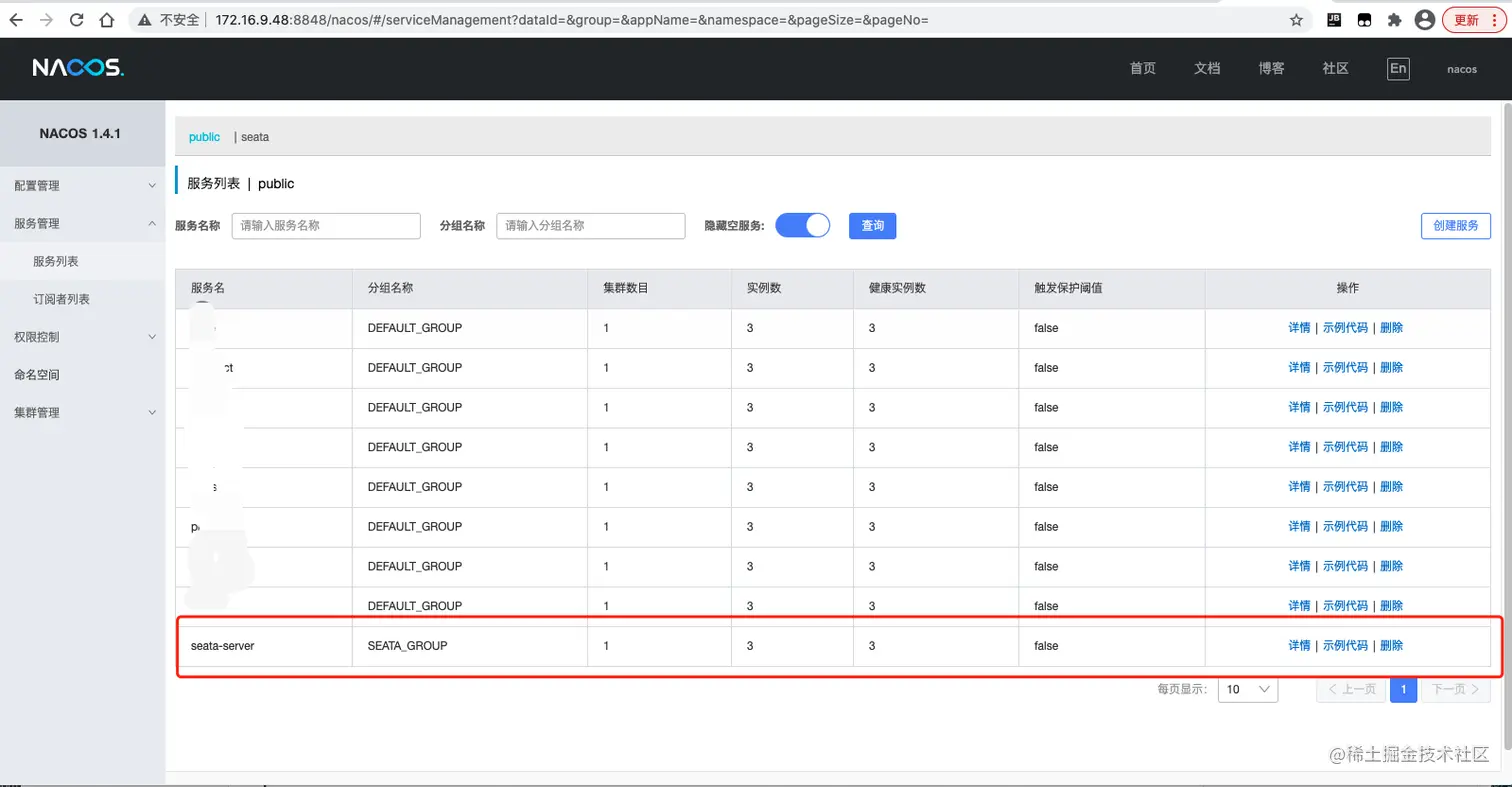
Task: Select the public namespace tab
Action: coord(204,136)
